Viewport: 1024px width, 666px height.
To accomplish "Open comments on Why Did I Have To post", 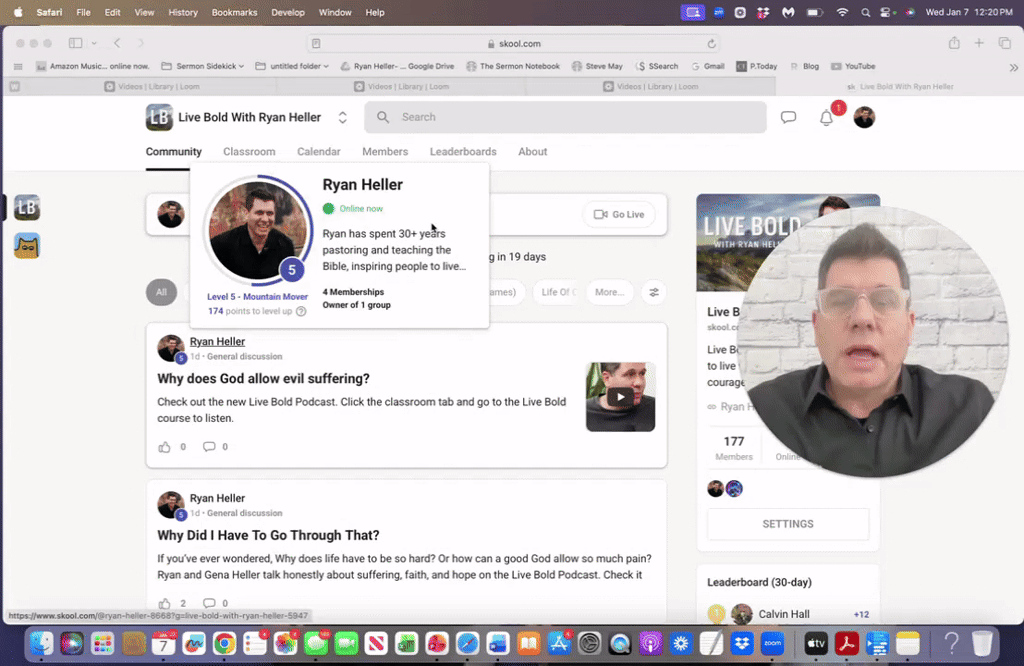I will click(209, 603).
